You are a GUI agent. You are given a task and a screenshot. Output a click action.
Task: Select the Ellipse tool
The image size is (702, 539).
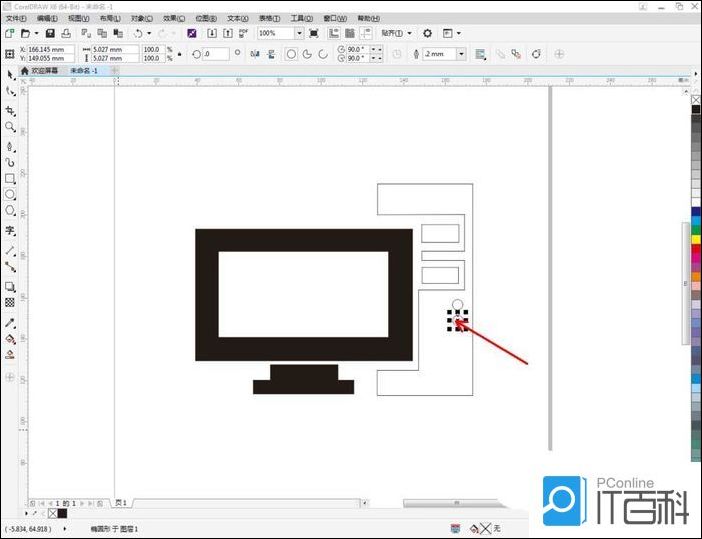10,194
